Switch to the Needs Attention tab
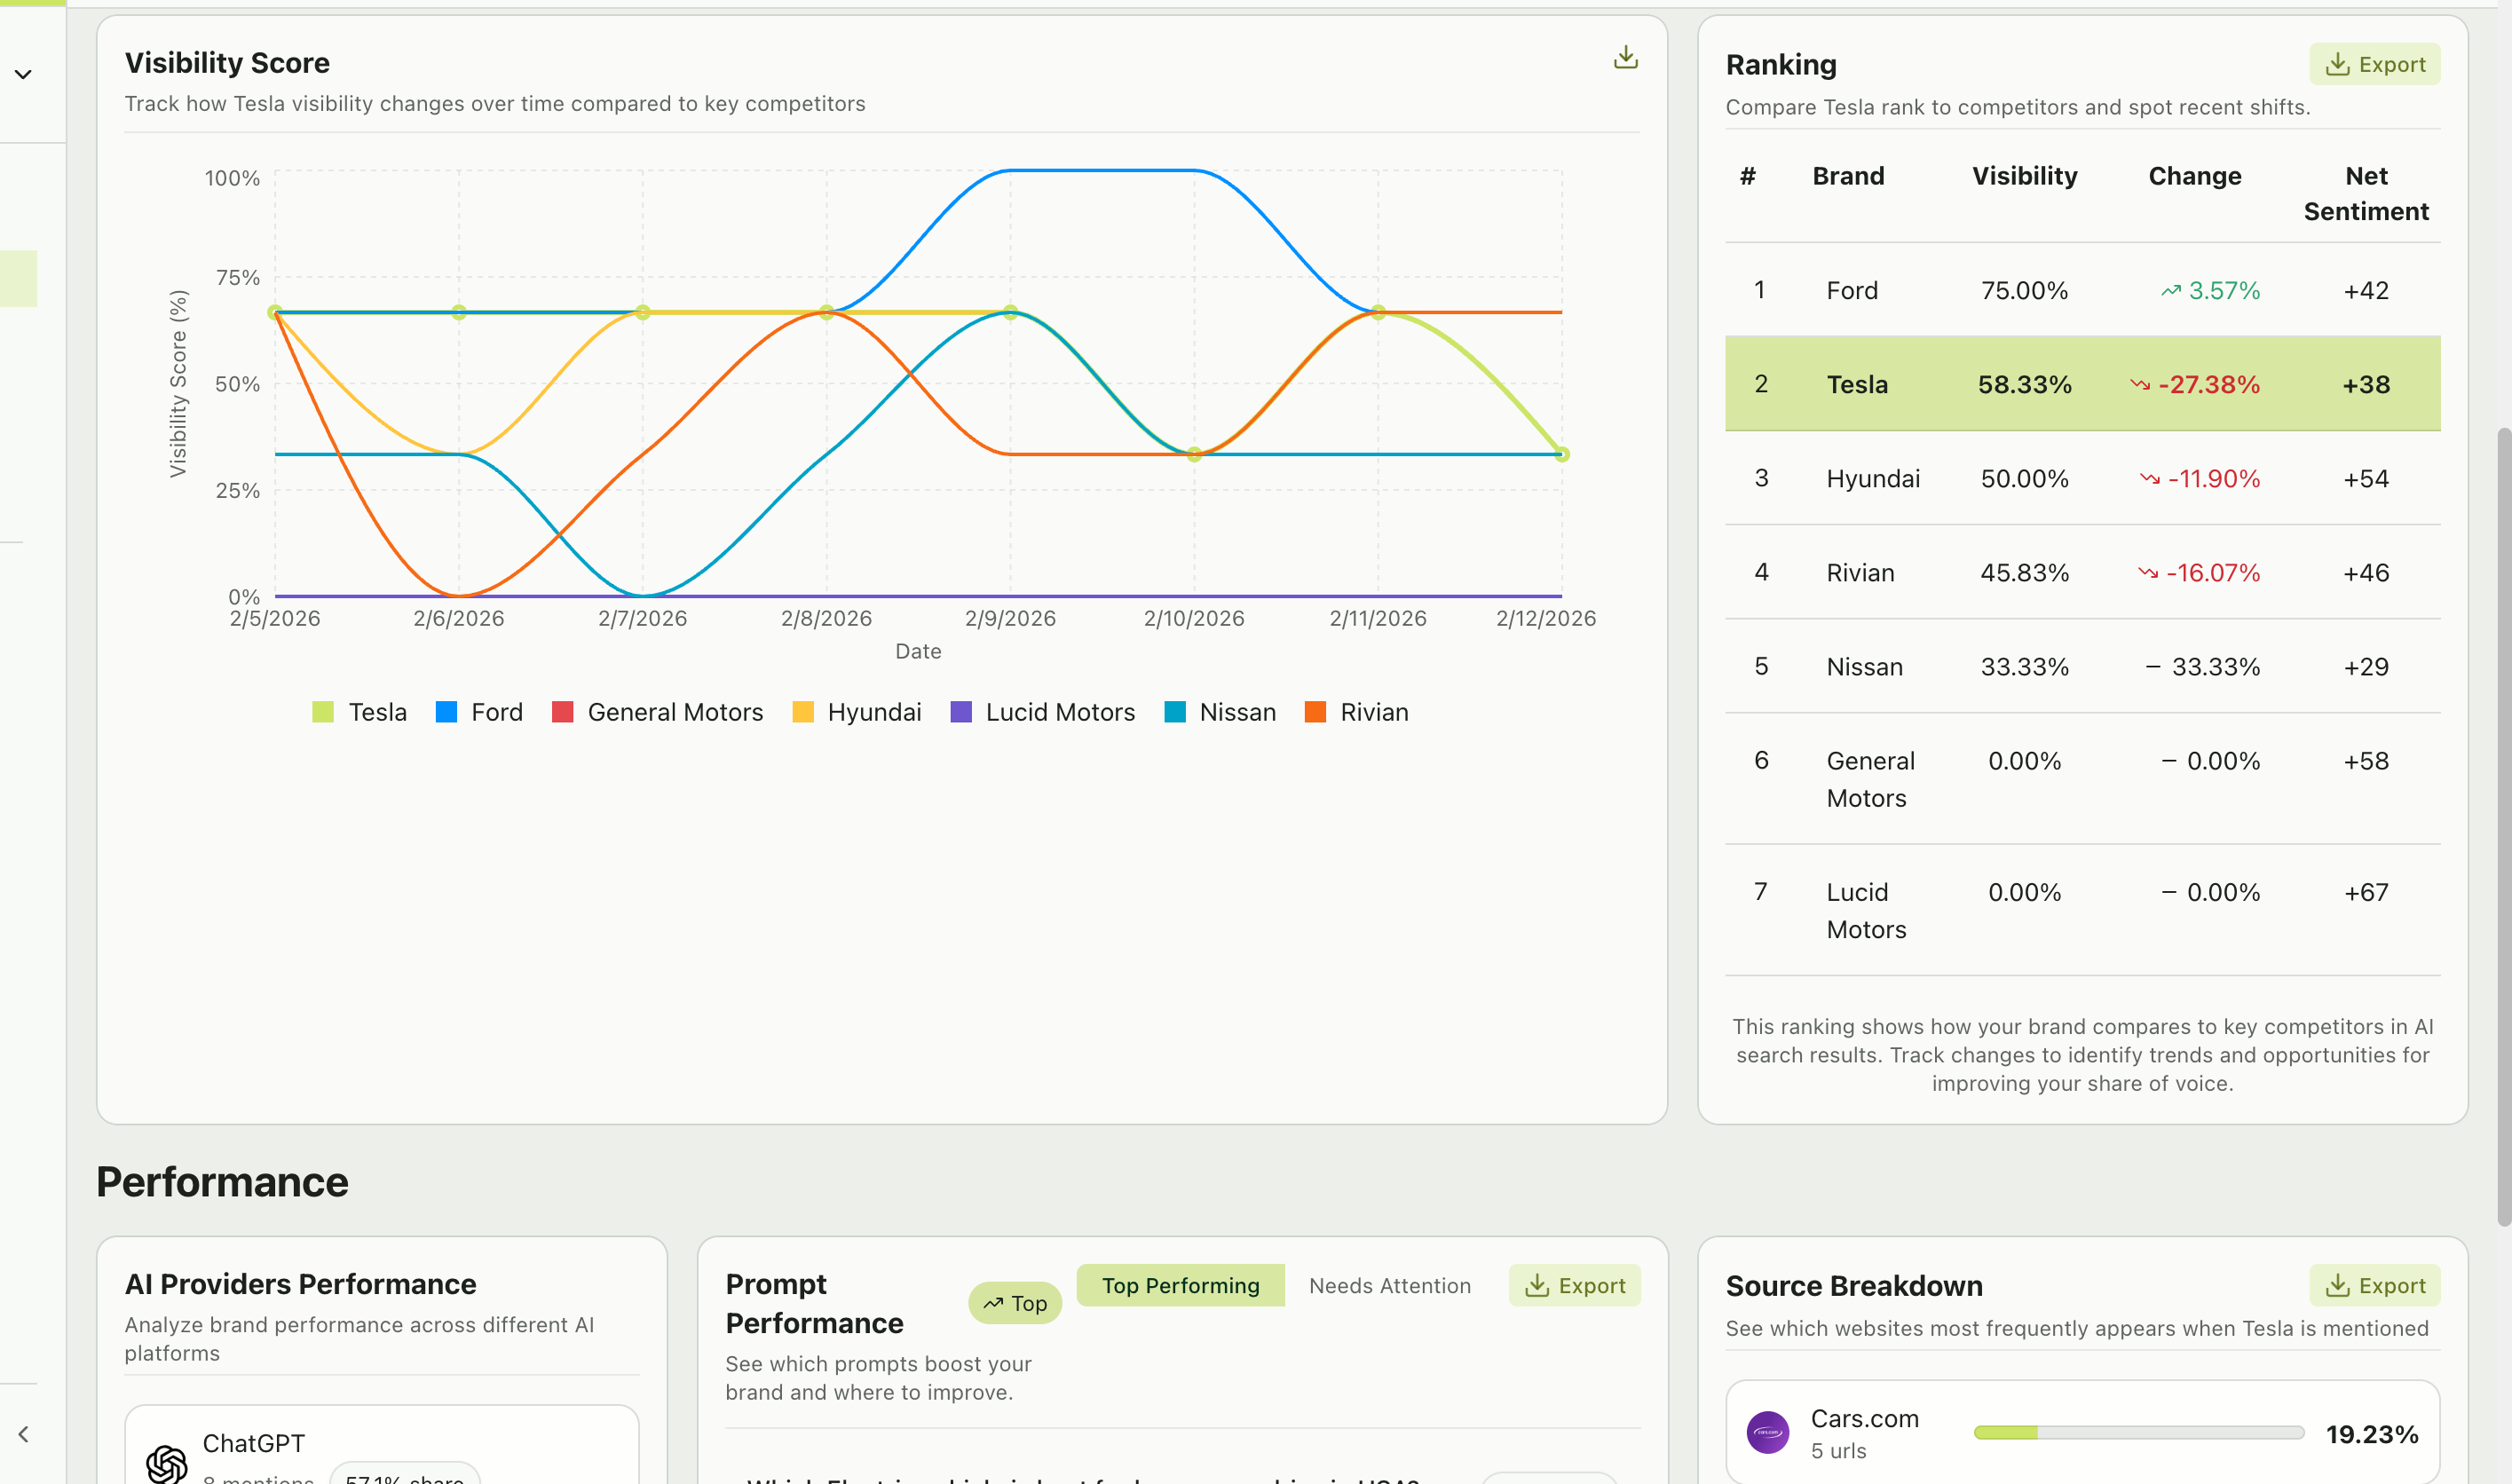 (x=1389, y=1285)
